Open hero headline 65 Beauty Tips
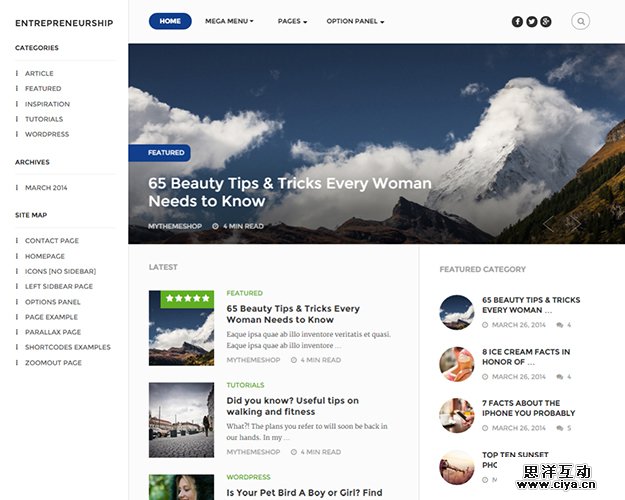 coord(290,192)
